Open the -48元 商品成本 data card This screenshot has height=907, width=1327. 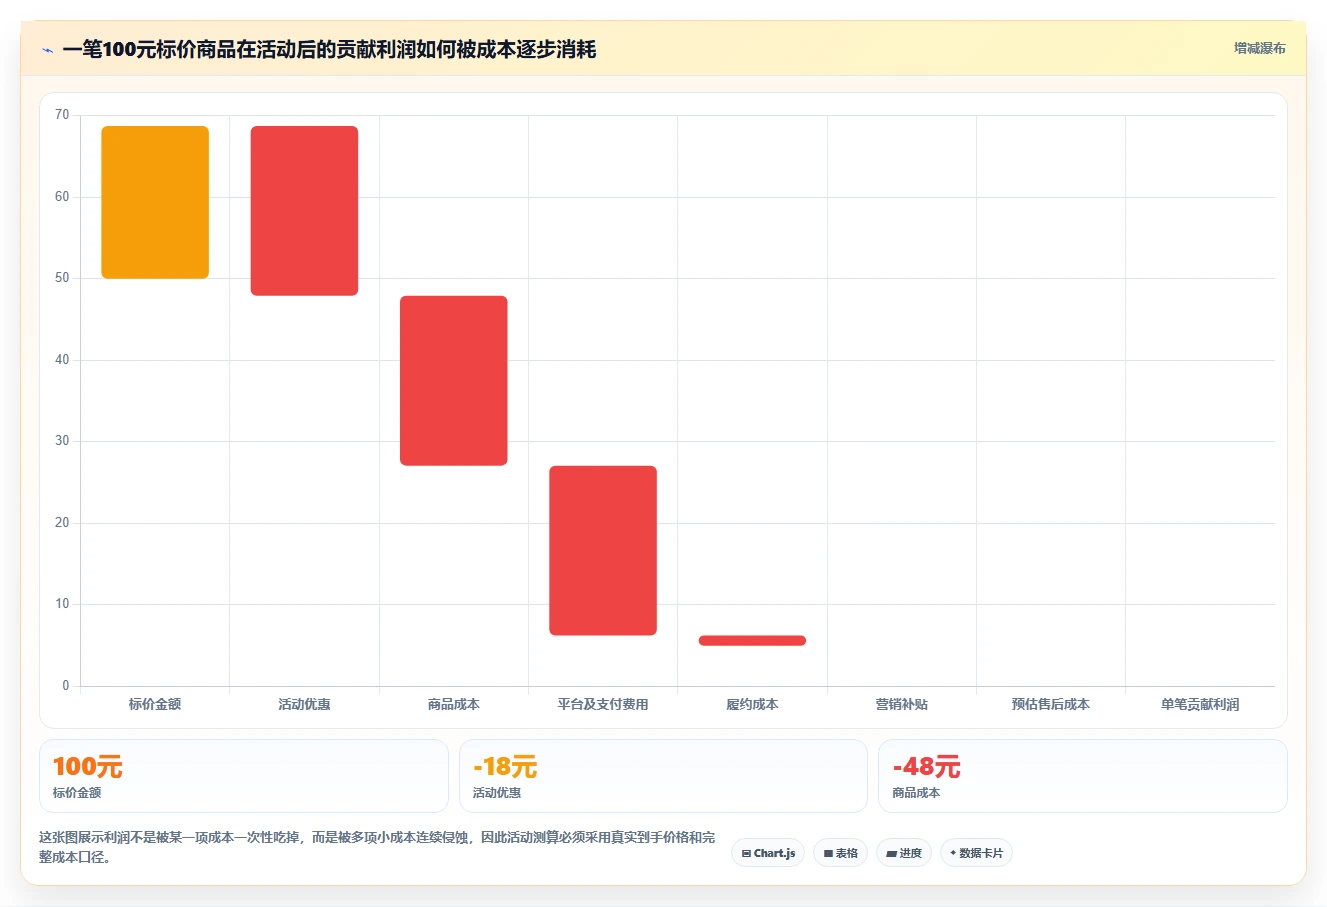[1082, 776]
